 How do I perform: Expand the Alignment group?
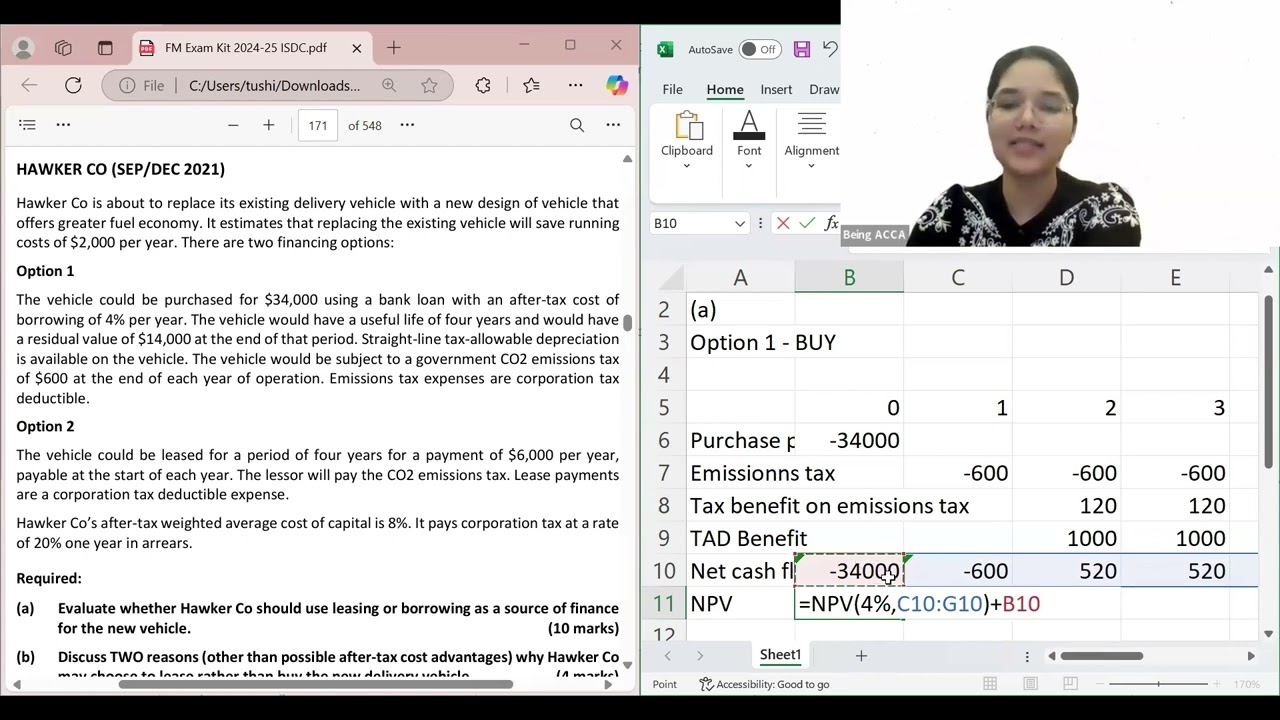(811, 140)
